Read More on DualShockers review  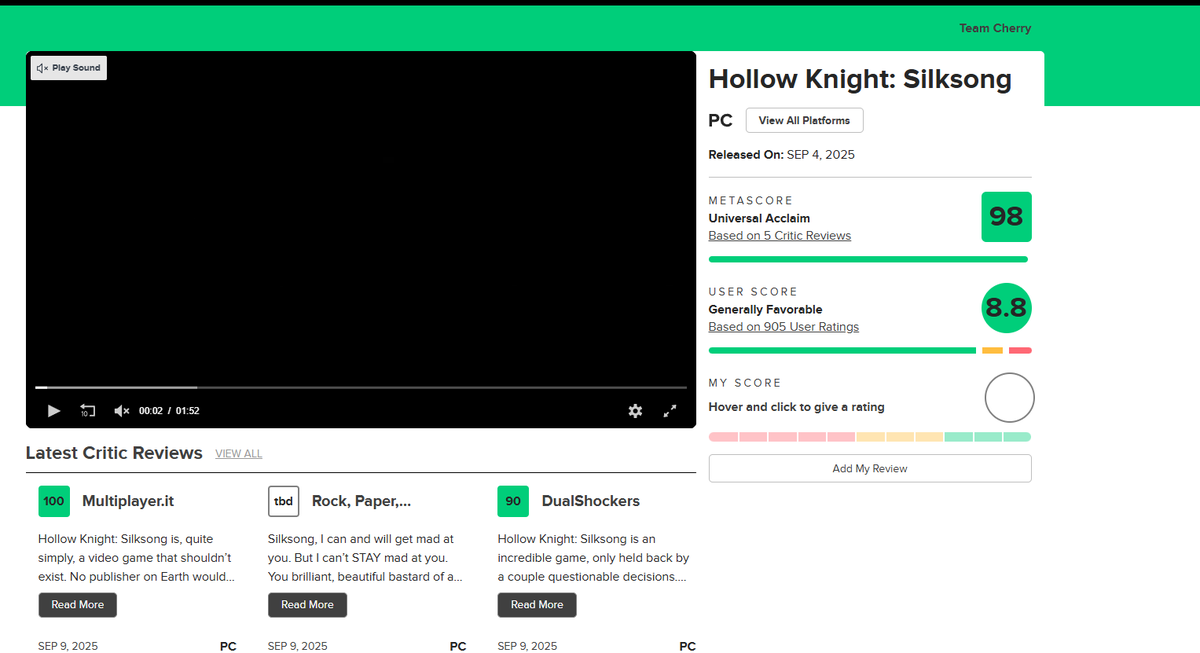[537, 605]
